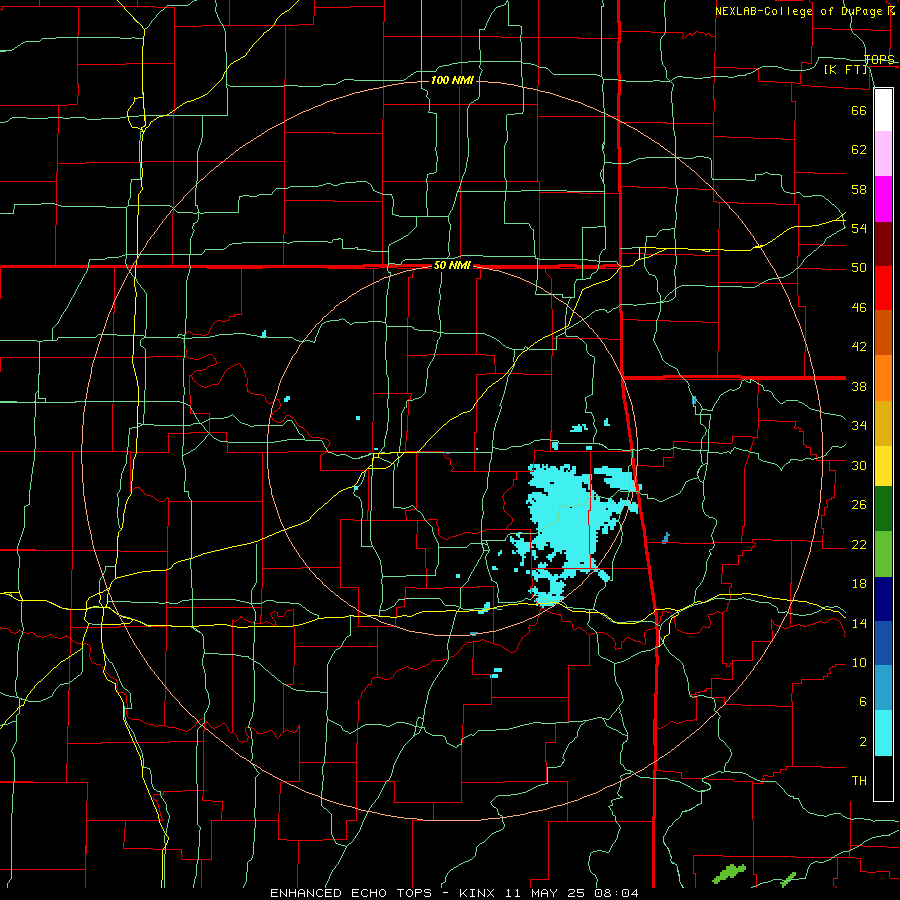
Task: Click the yellow swatch between 34 and 30
Action: pos(883,466)
